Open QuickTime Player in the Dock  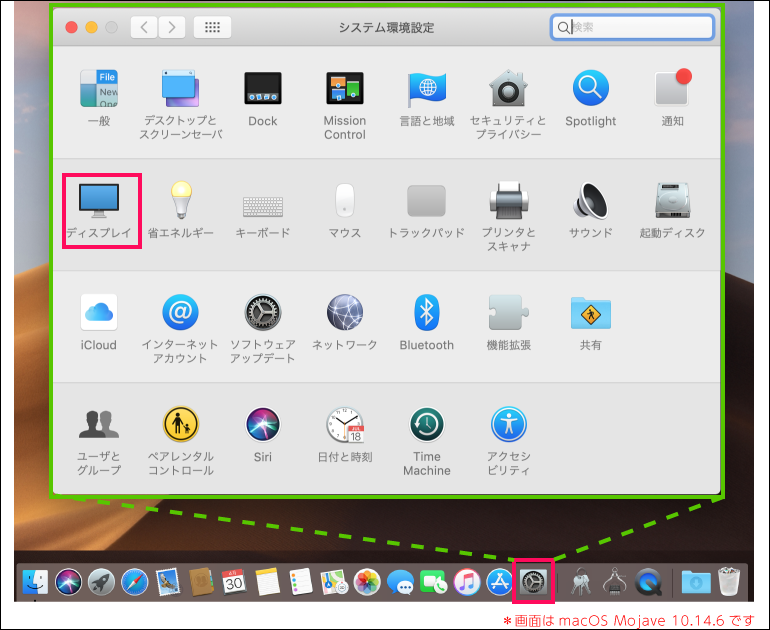pos(648,582)
